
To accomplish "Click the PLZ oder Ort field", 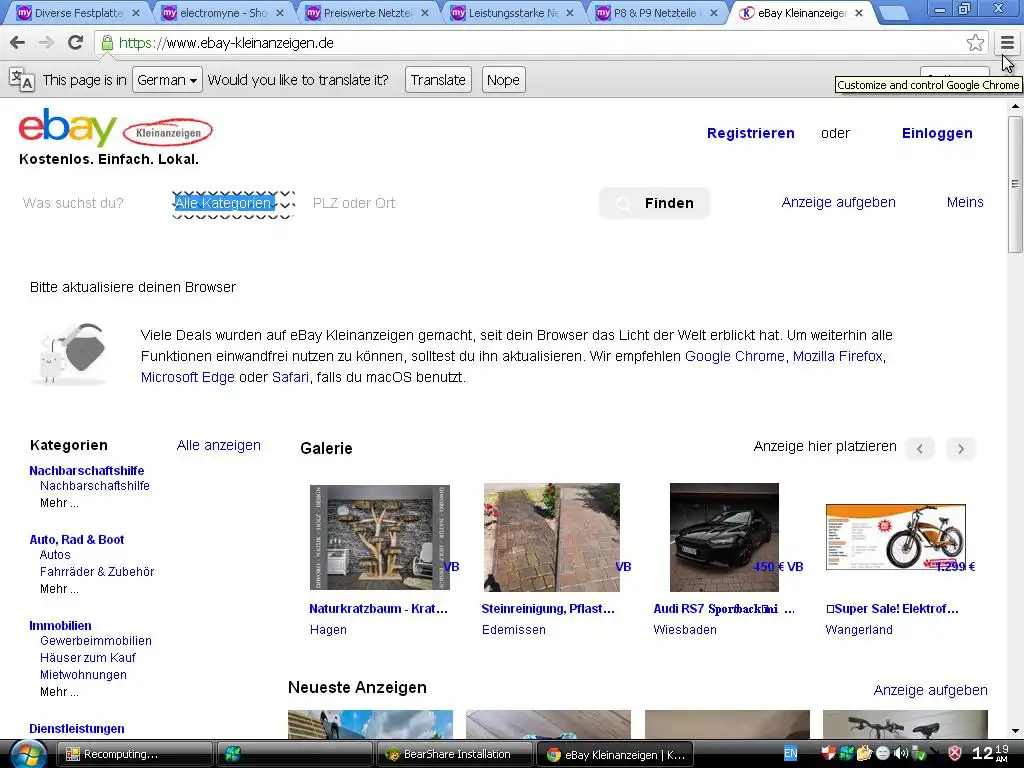I will (x=354, y=203).
